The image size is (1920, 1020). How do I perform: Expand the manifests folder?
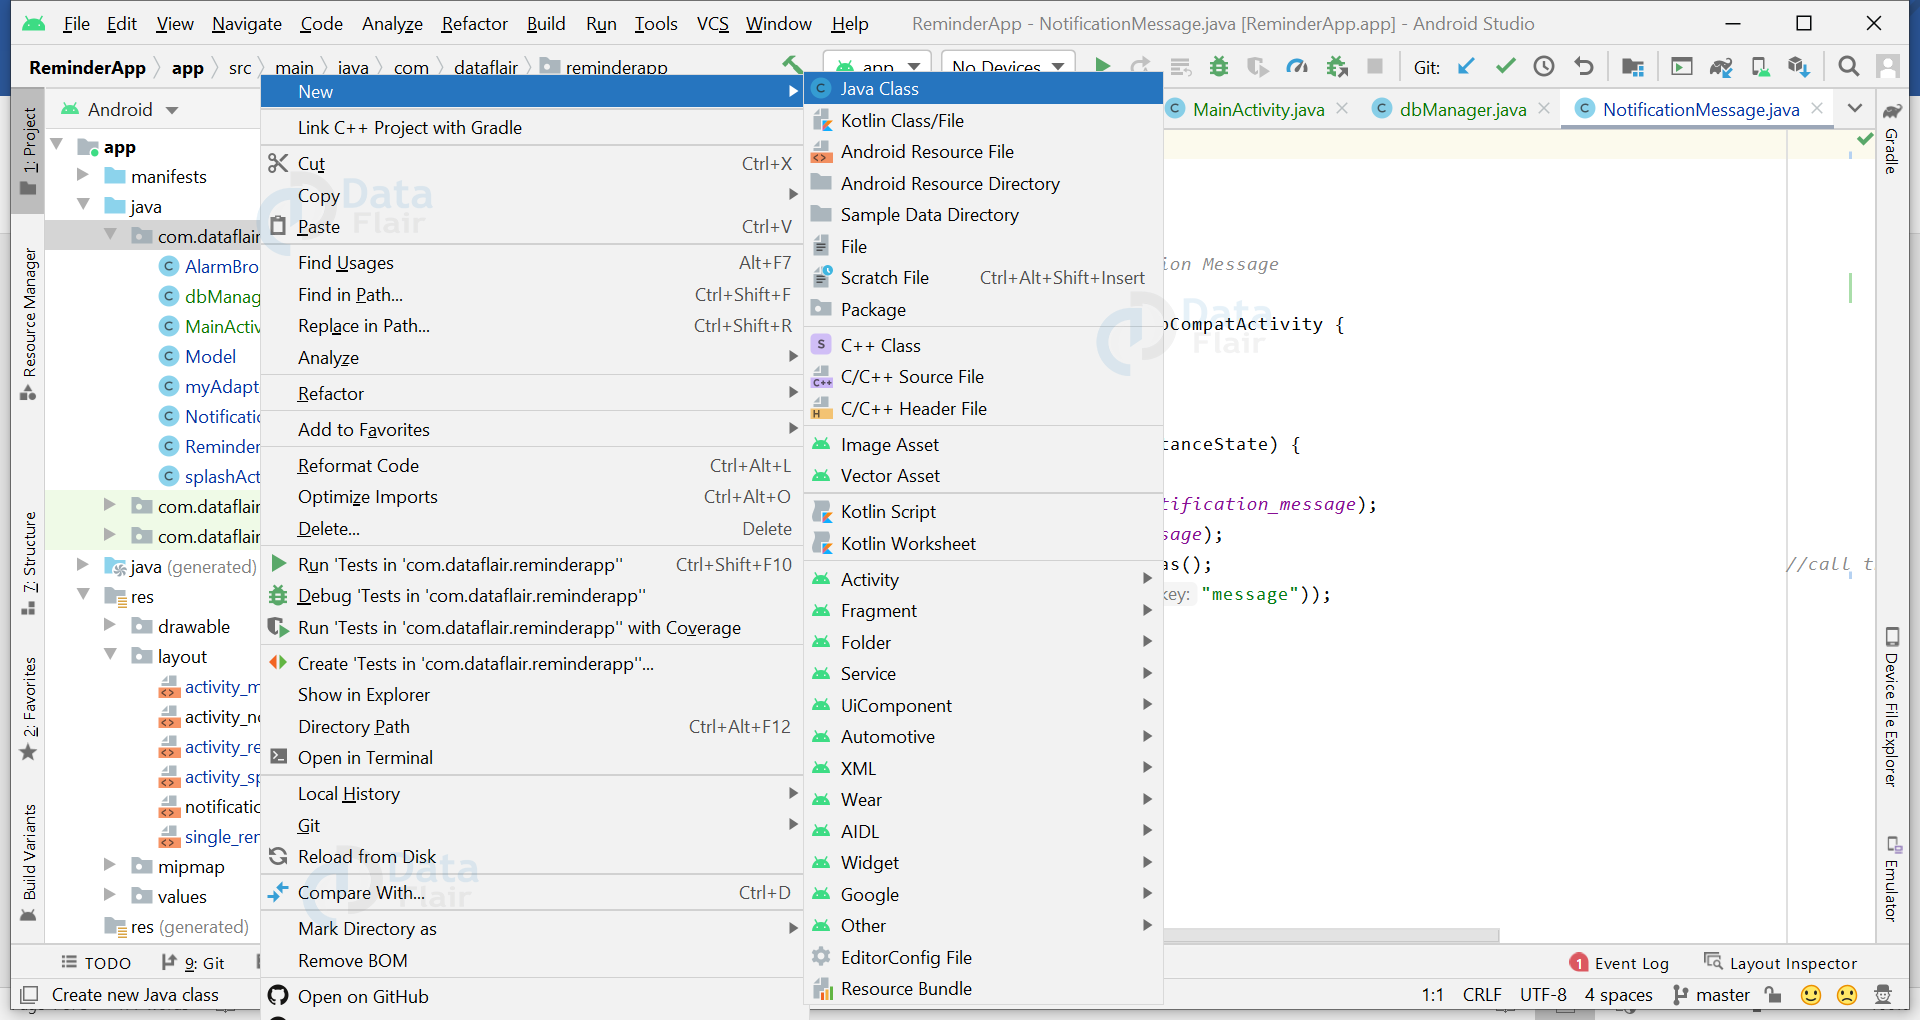pyautogui.click(x=83, y=175)
